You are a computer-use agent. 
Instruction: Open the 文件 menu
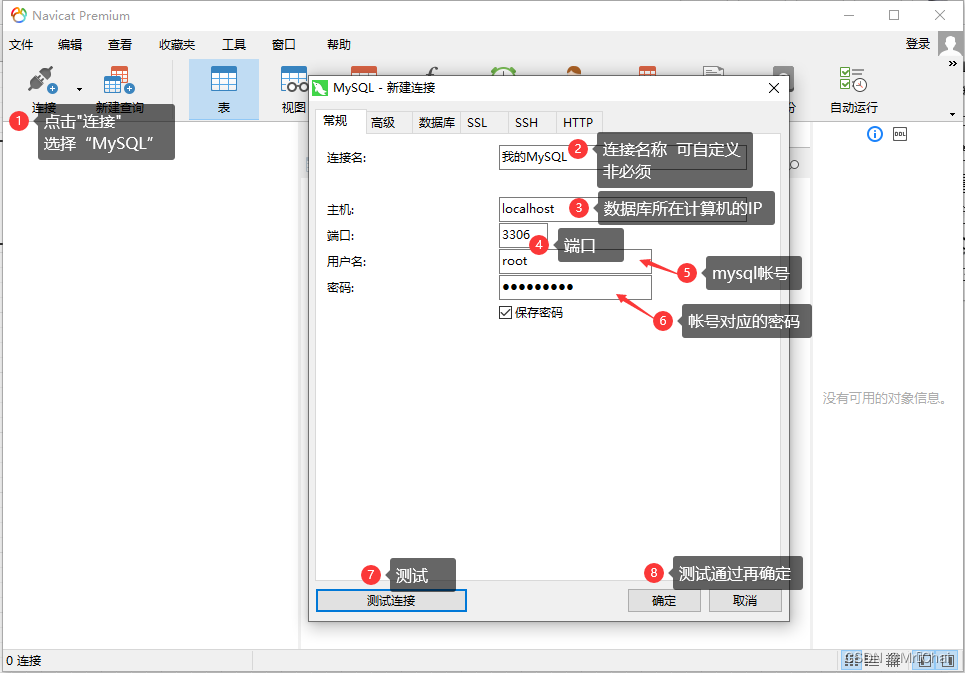tap(21, 45)
